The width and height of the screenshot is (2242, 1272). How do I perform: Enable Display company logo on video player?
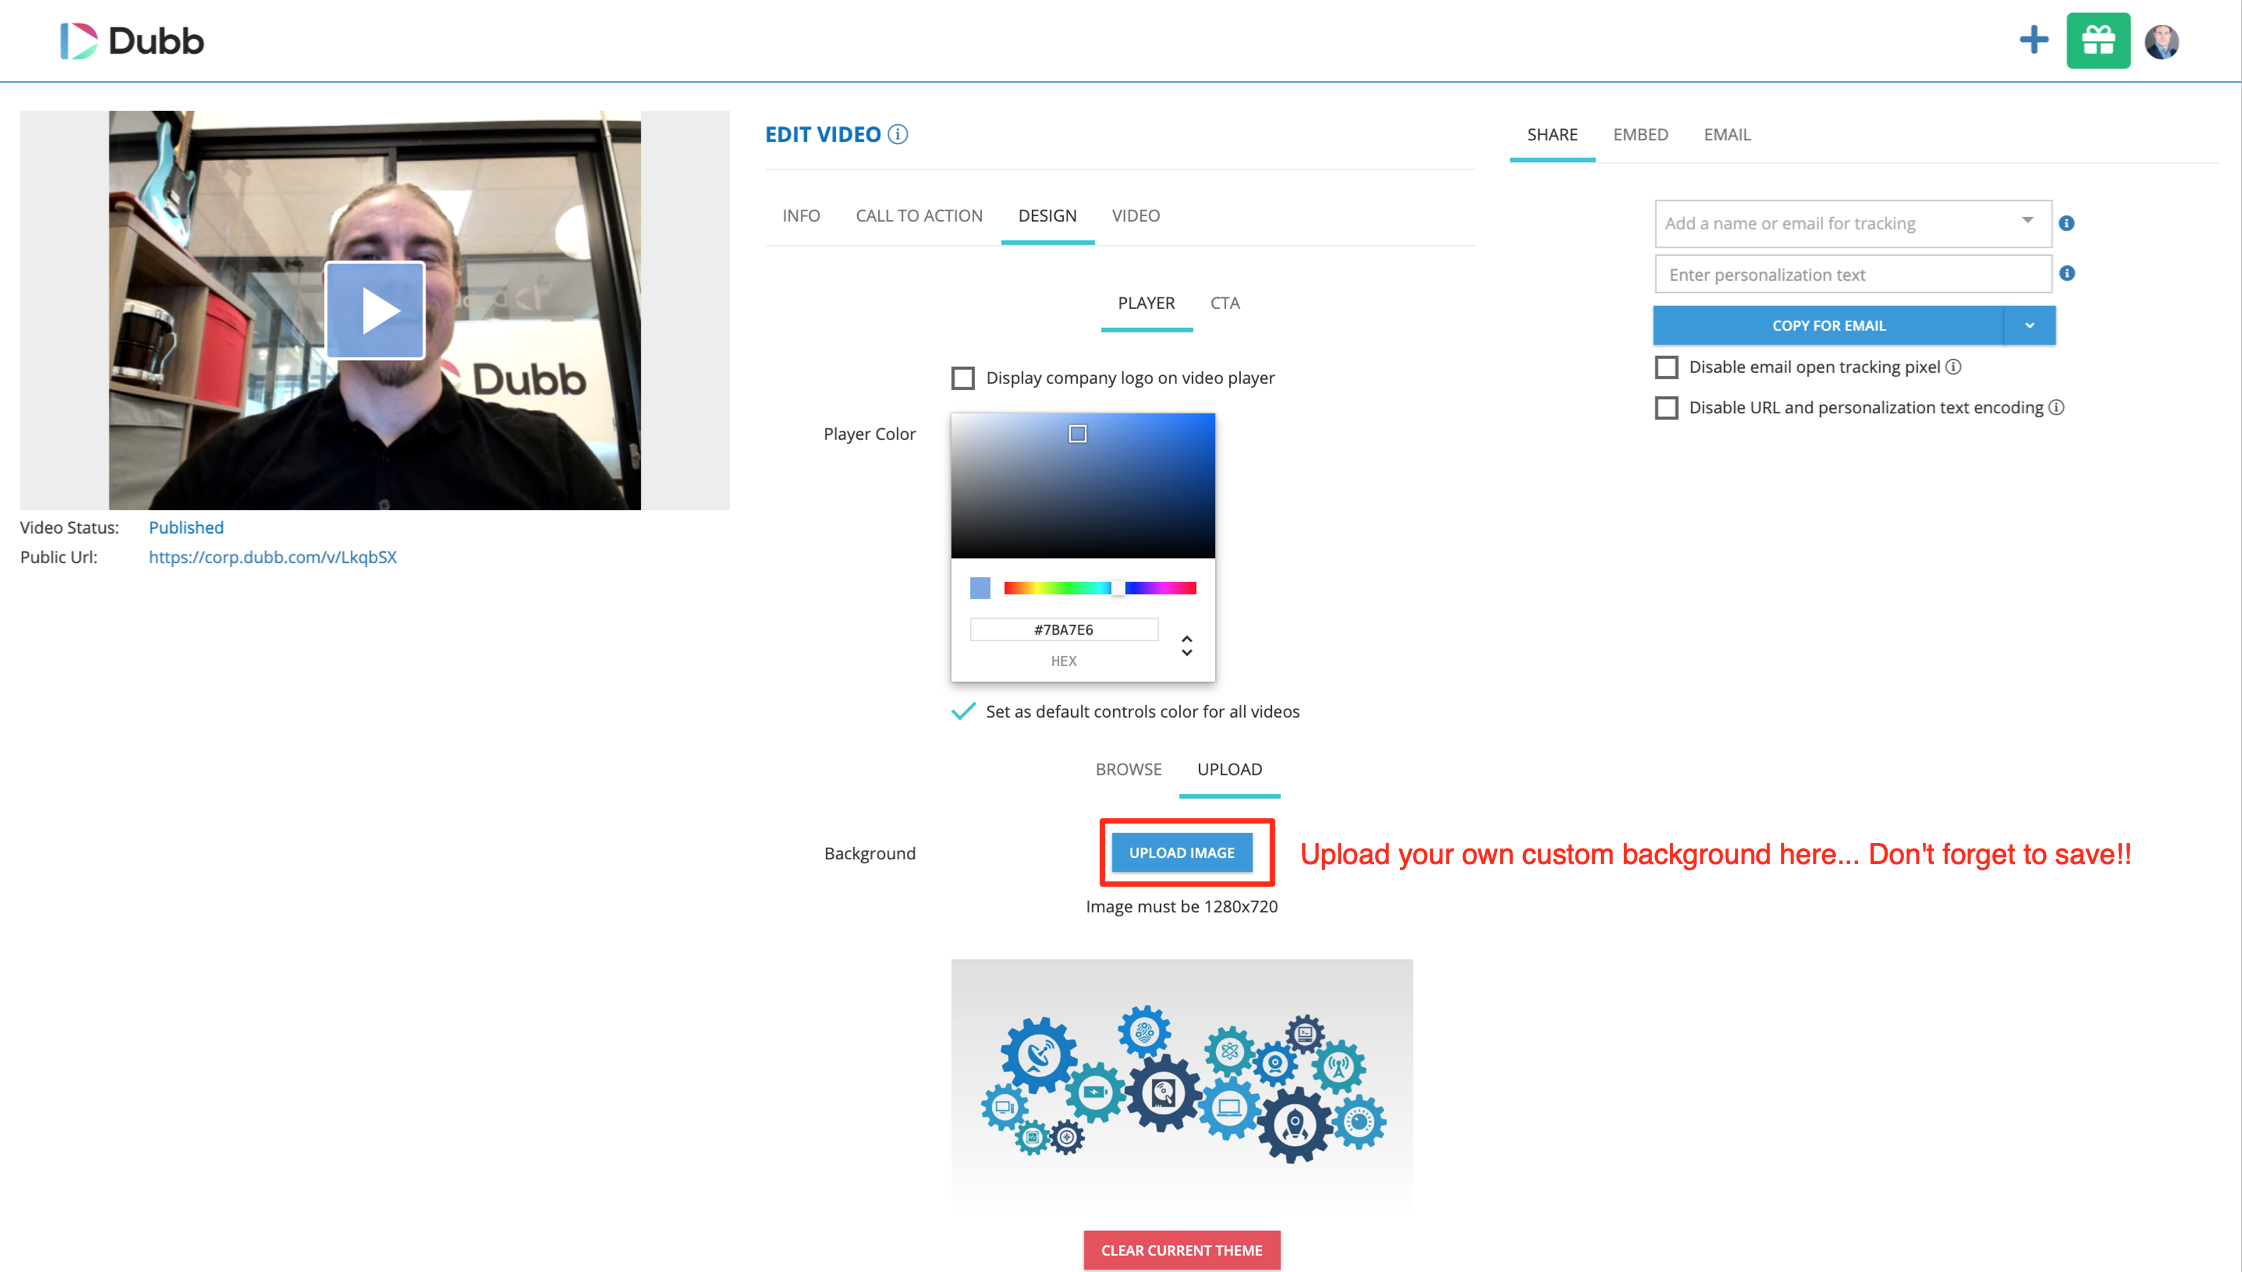(x=963, y=378)
